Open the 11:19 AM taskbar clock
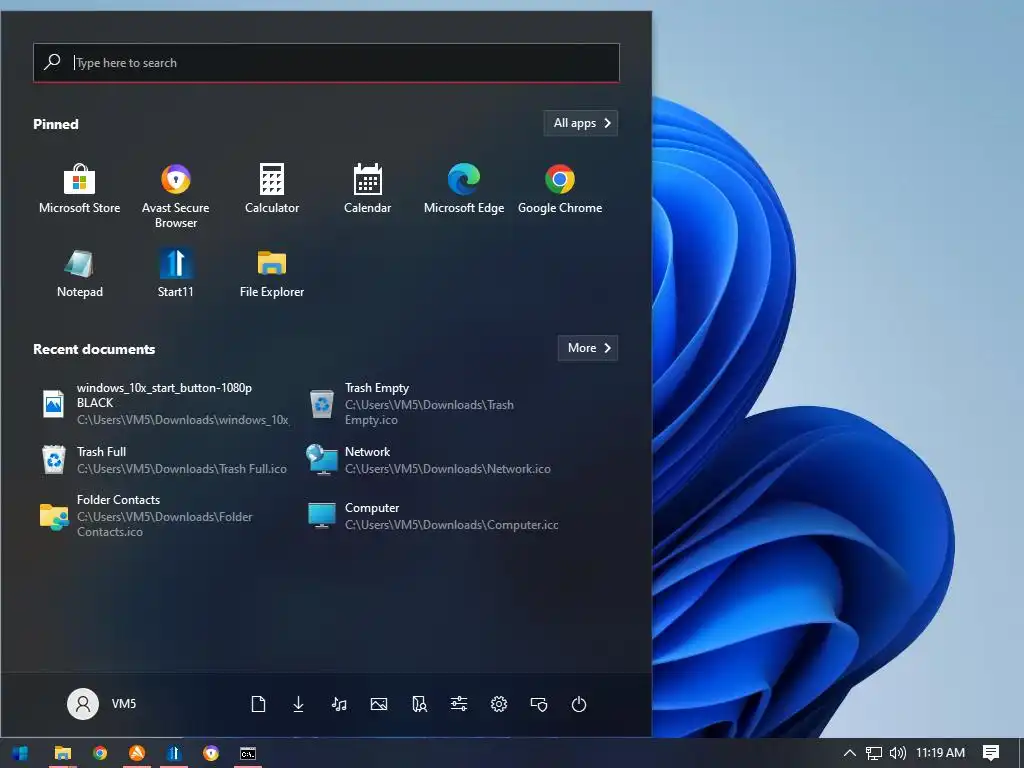The height and width of the screenshot is (768, 1024). [940, 752]
